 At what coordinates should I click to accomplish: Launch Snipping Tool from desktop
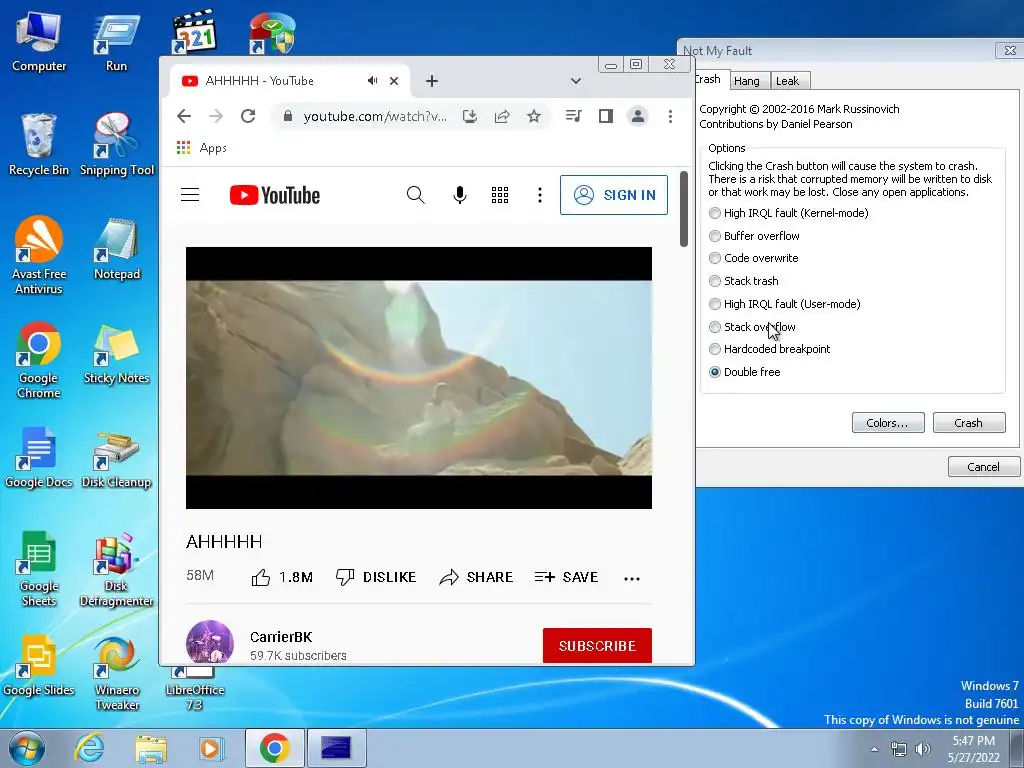click(x=116, y=145)
